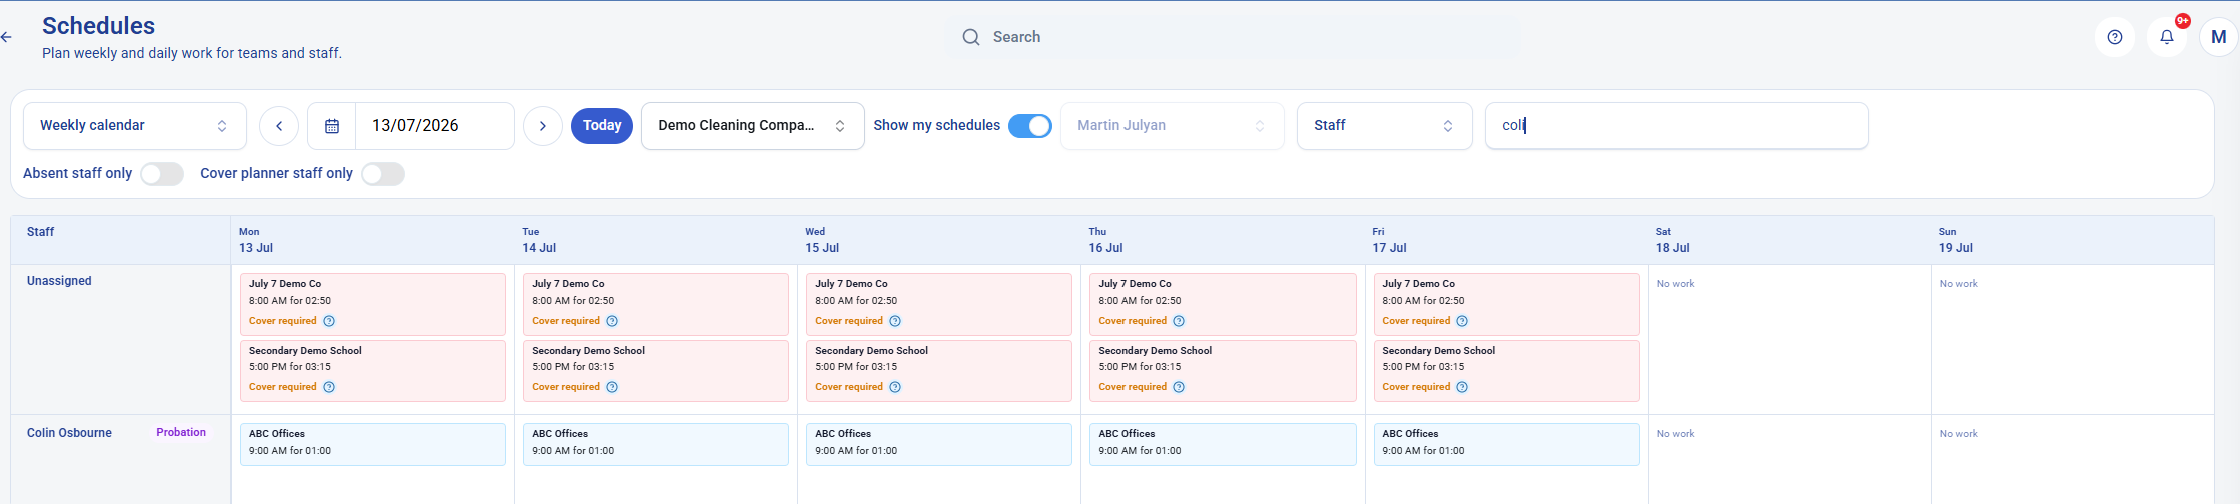Open the calendar date picker icon

click(x=332, y=126)
